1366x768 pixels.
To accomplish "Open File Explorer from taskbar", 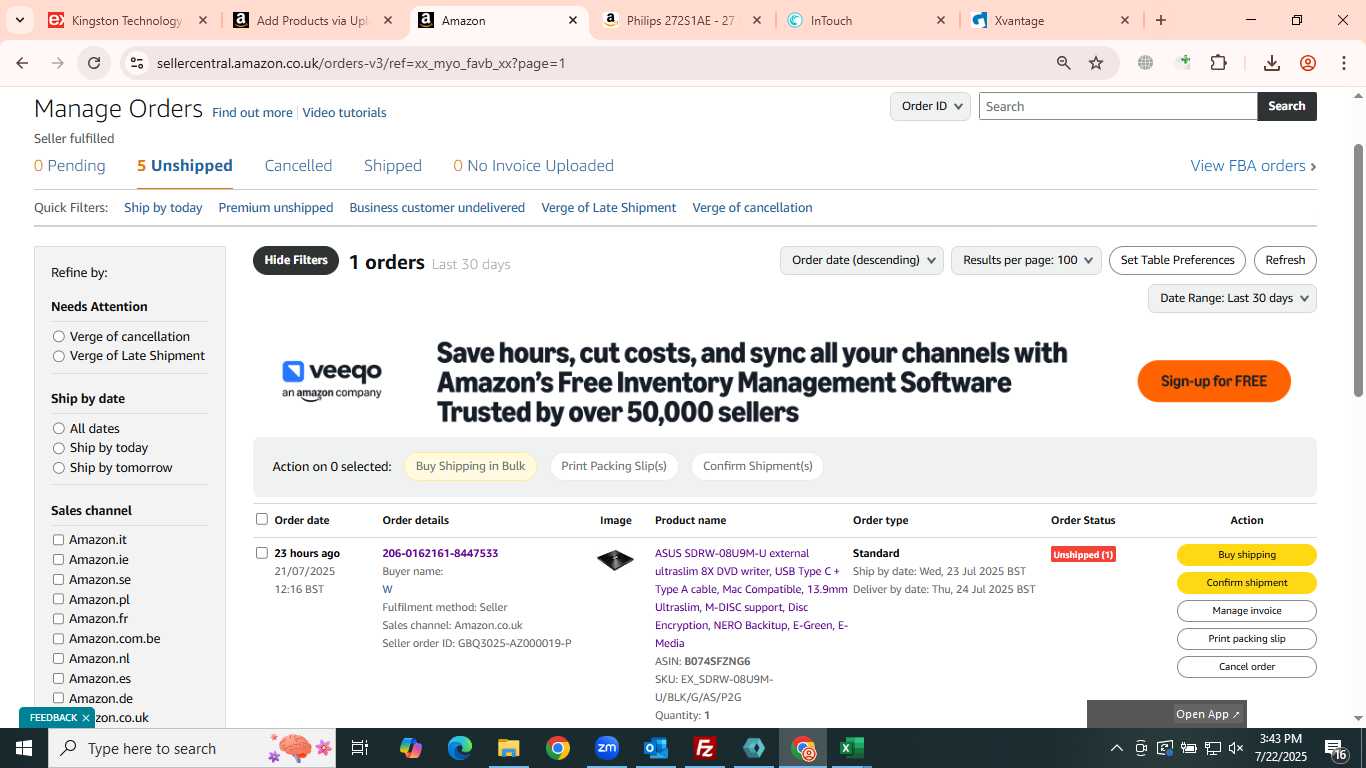I will tap(508, 748).
